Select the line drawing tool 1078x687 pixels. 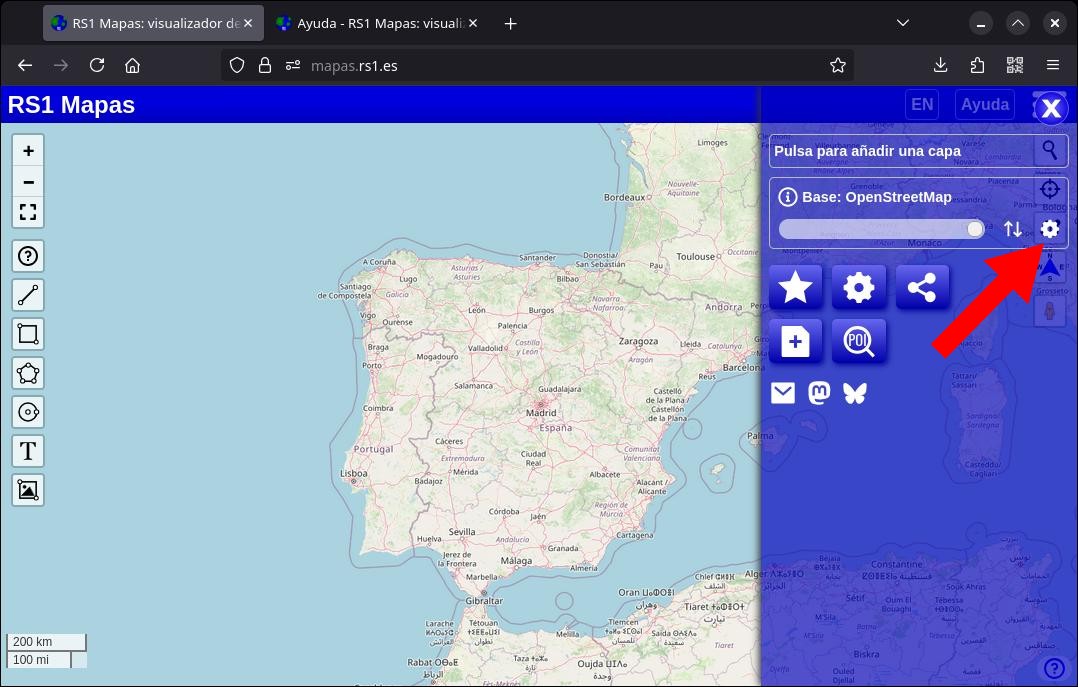pos(28,295)
